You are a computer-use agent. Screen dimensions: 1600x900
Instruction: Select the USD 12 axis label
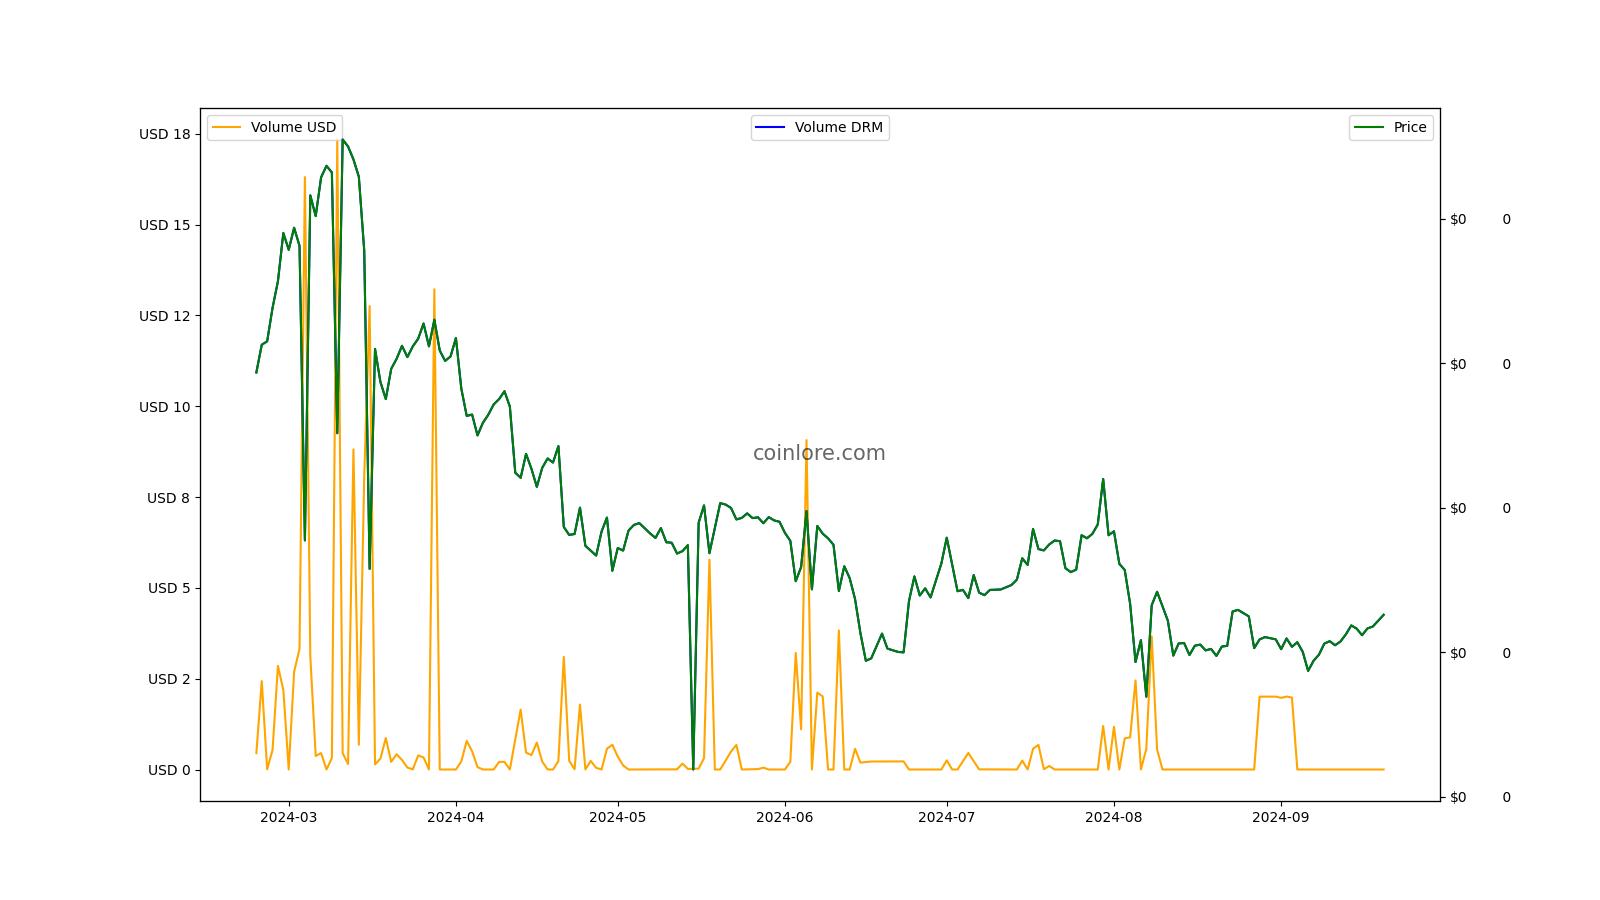165,316
